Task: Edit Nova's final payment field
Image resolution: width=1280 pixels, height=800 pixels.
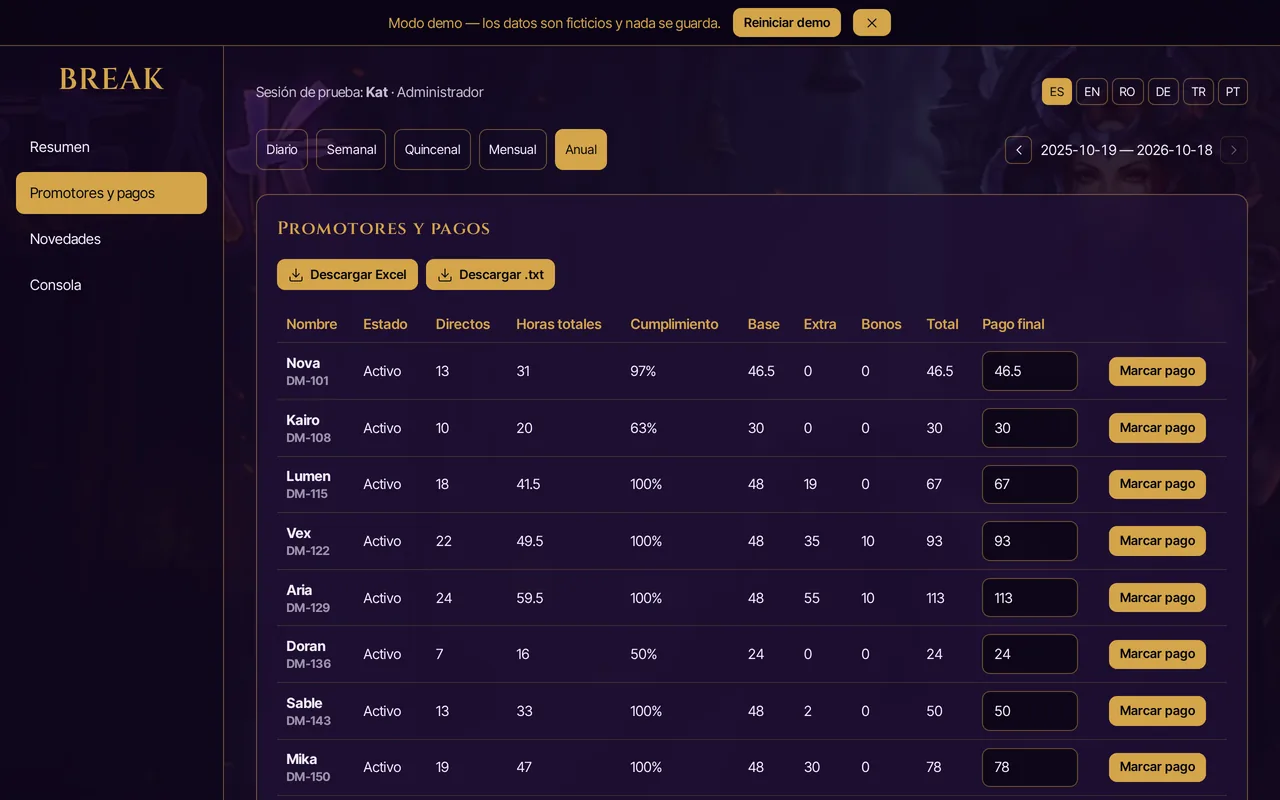Action: tap(1030, 371)
